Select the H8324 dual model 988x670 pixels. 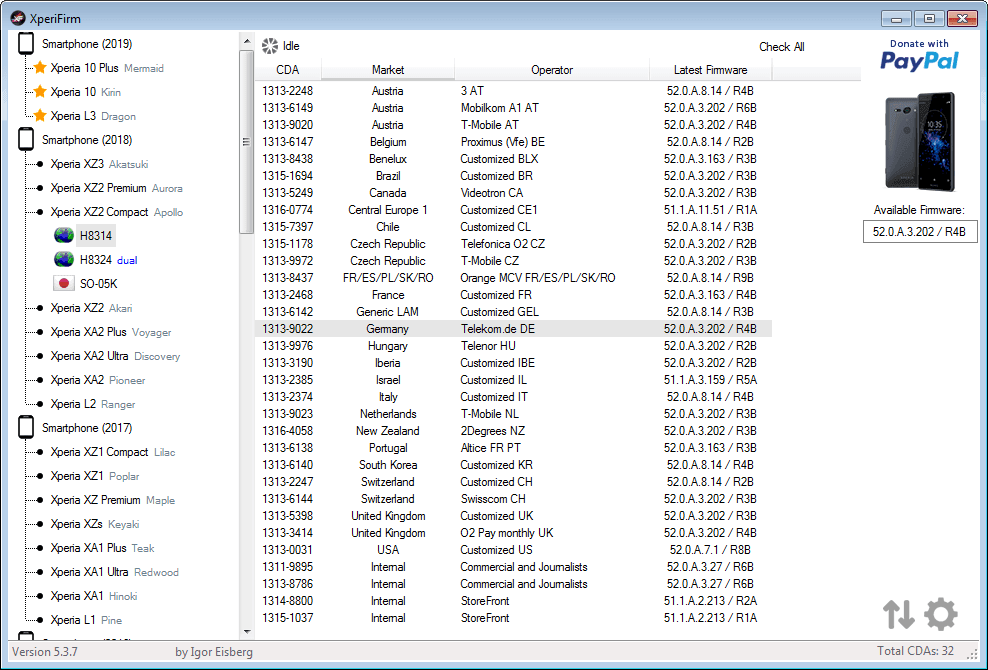pyautogui.click(x=108, y=260)
